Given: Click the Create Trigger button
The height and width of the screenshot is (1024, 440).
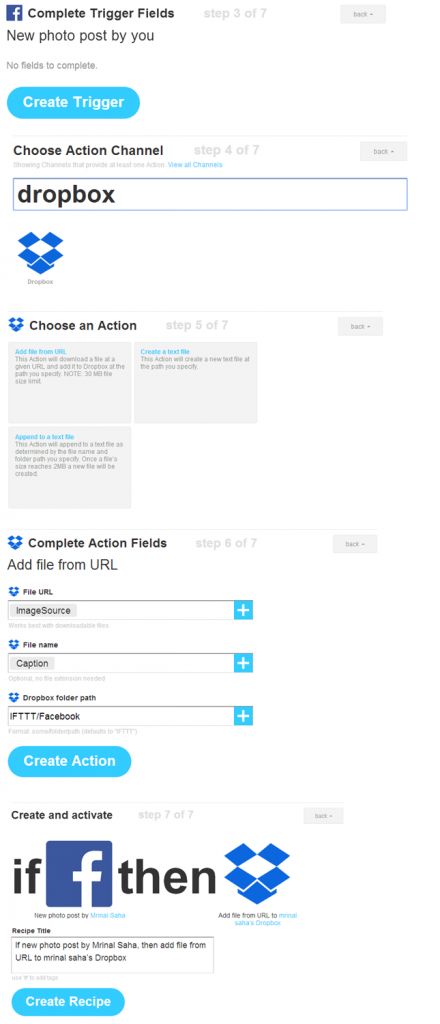Looking at the screenshot, I should click(73, 103).
